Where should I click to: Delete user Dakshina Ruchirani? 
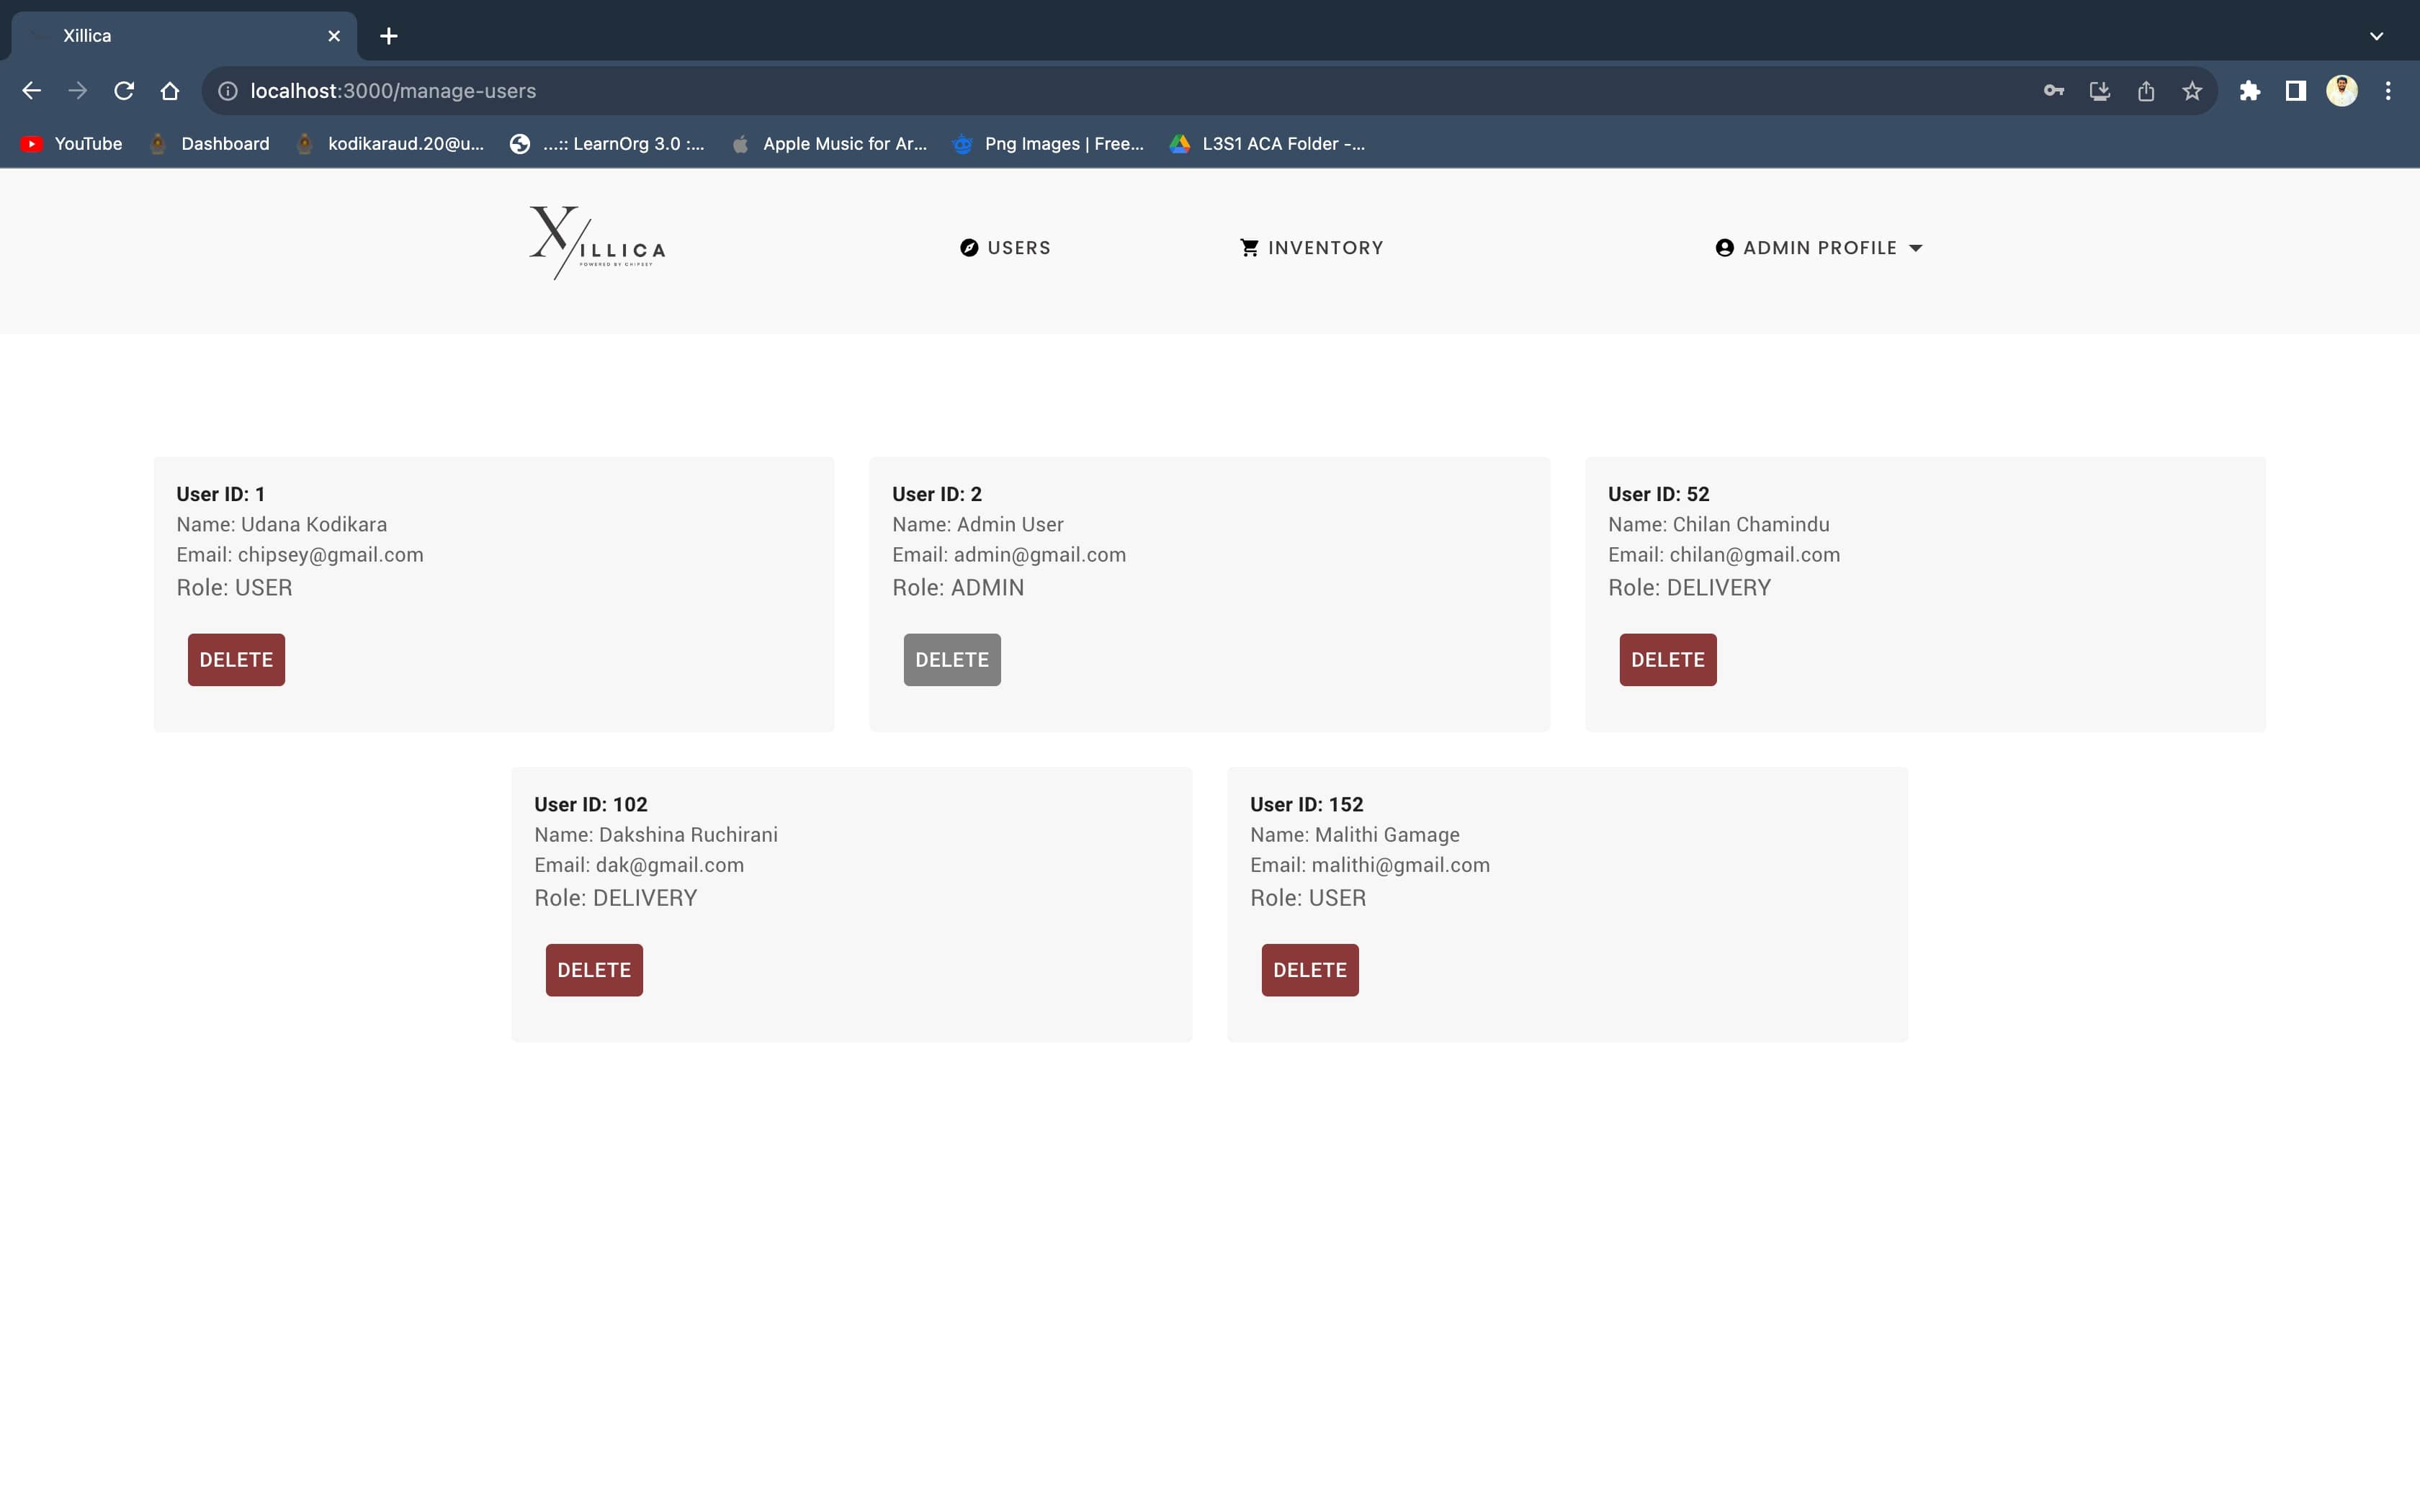[x=594, y=970]
